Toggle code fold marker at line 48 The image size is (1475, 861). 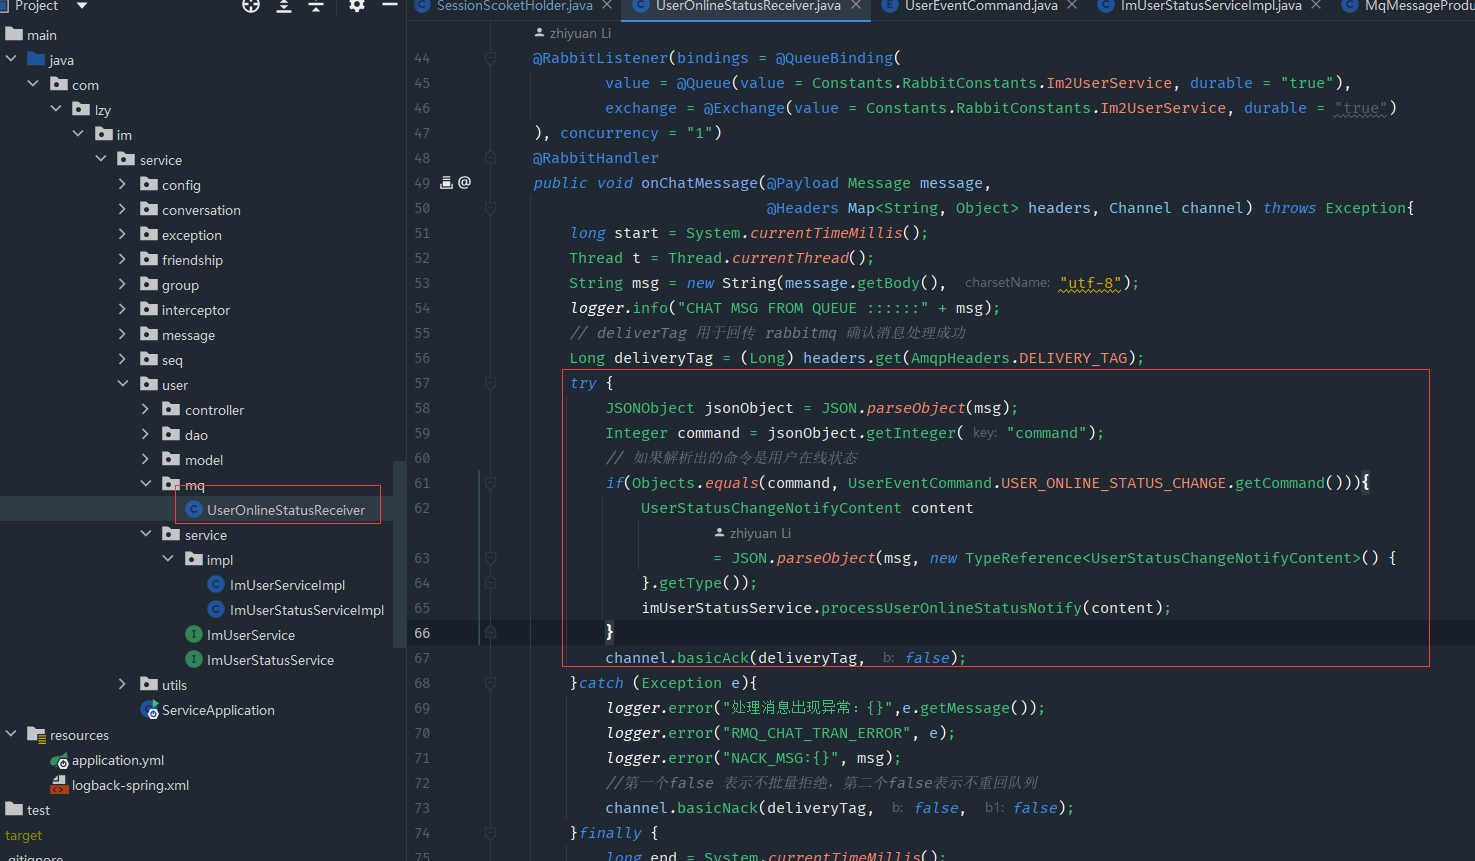490,158
